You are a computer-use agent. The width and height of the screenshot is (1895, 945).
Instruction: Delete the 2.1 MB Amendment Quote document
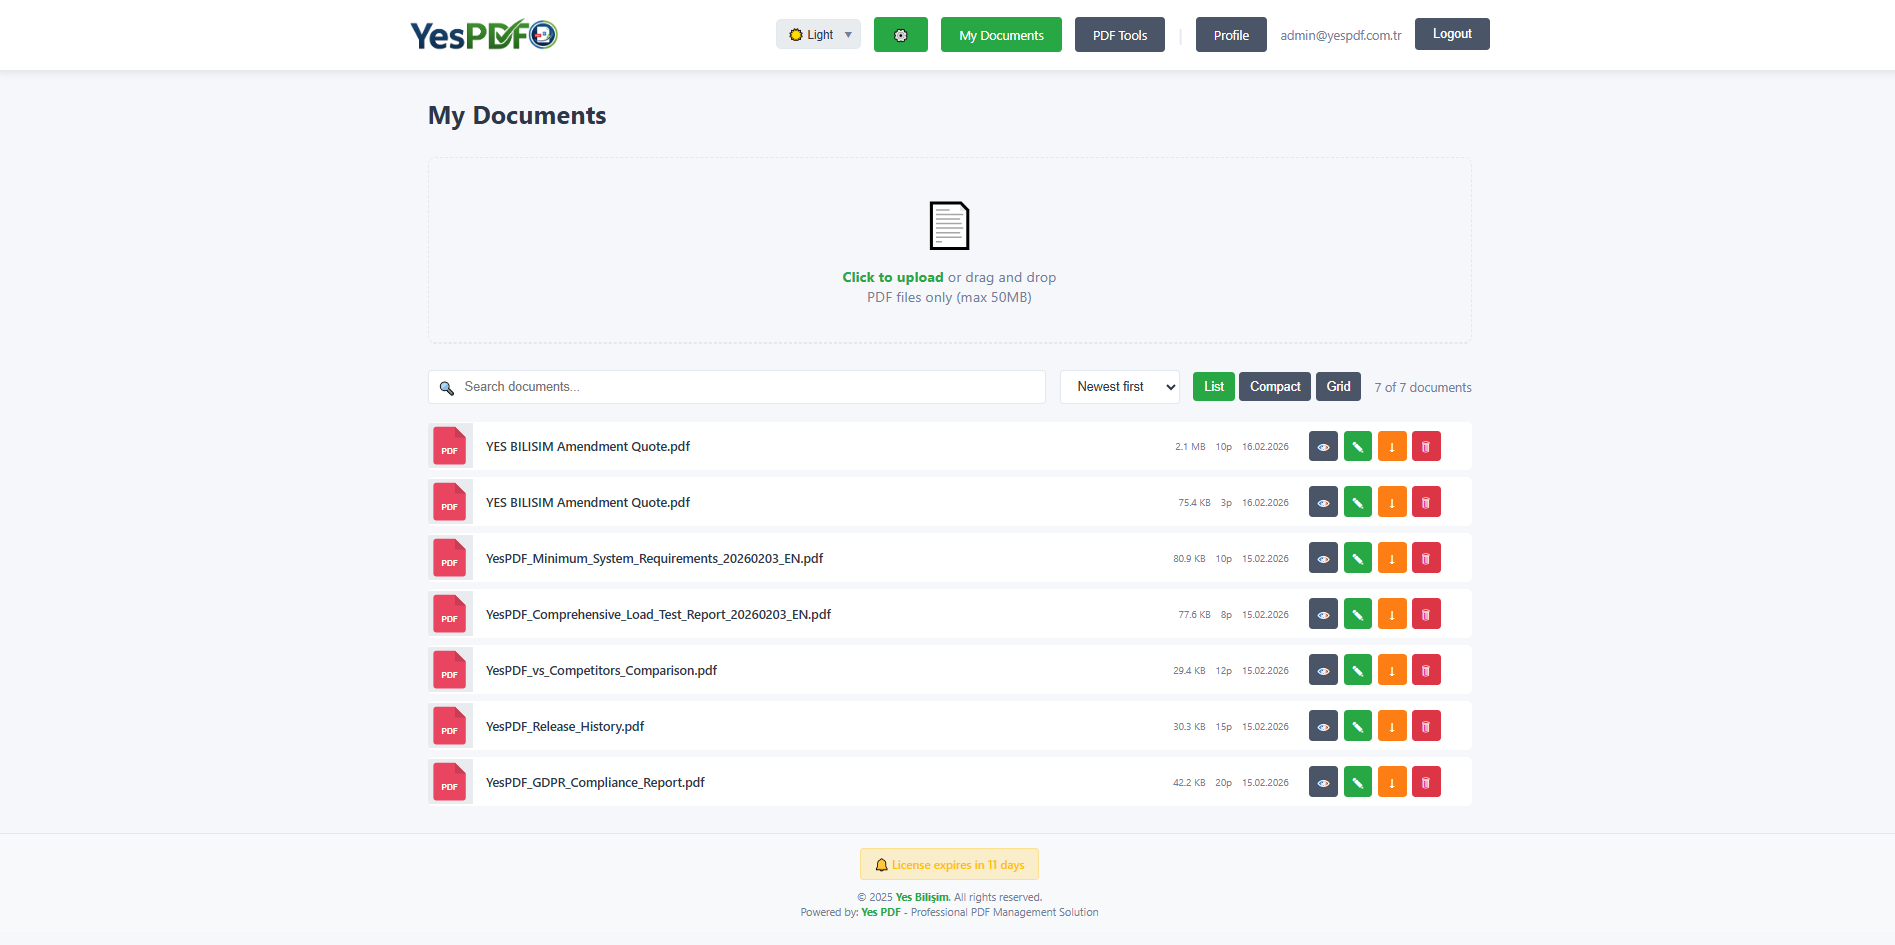click(1426, 447)
